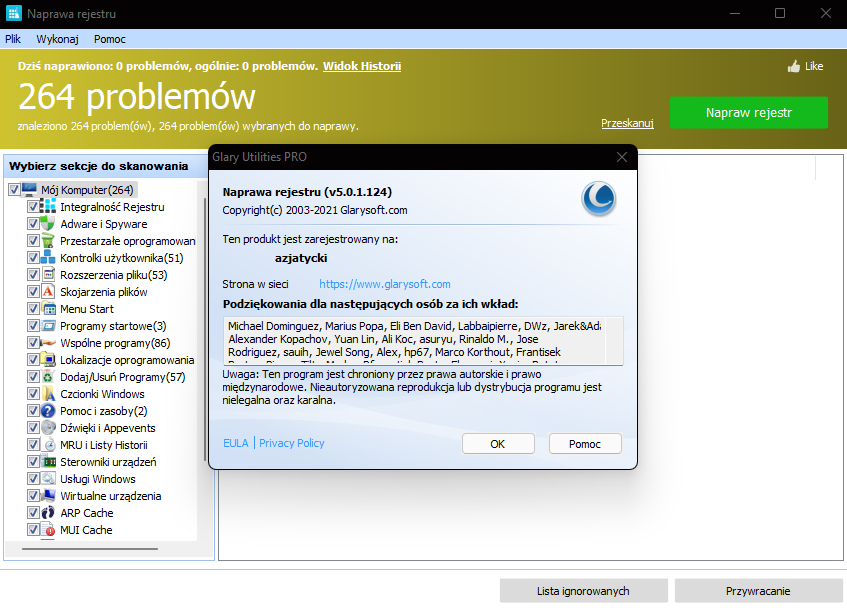Click the Programy startowe icon
The height and width of the screenshot is (608, 847).
coord(48,326)
